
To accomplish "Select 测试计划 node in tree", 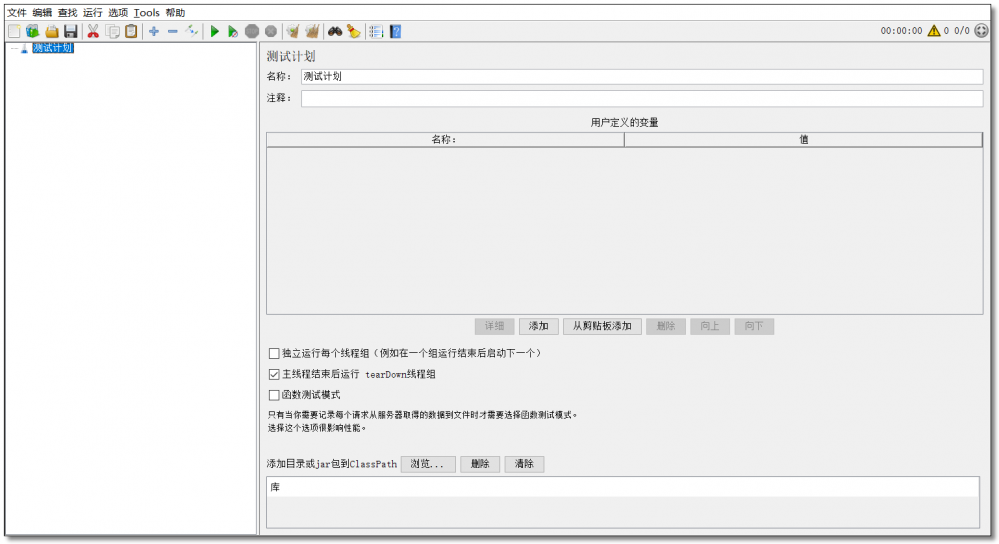I will pyautogui.click(x=53, y=48).
